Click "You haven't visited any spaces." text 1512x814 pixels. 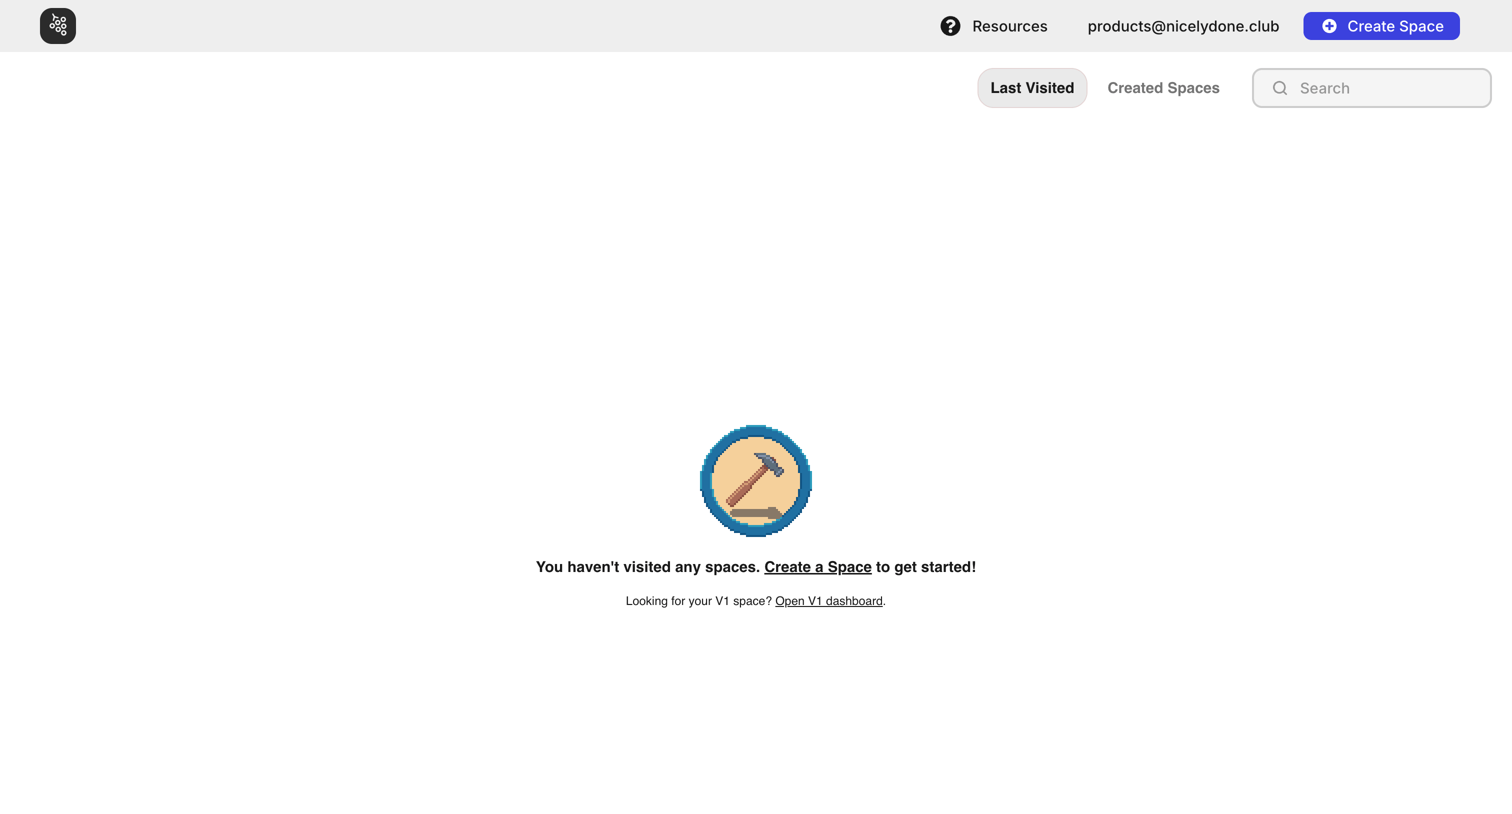(648, 567)
